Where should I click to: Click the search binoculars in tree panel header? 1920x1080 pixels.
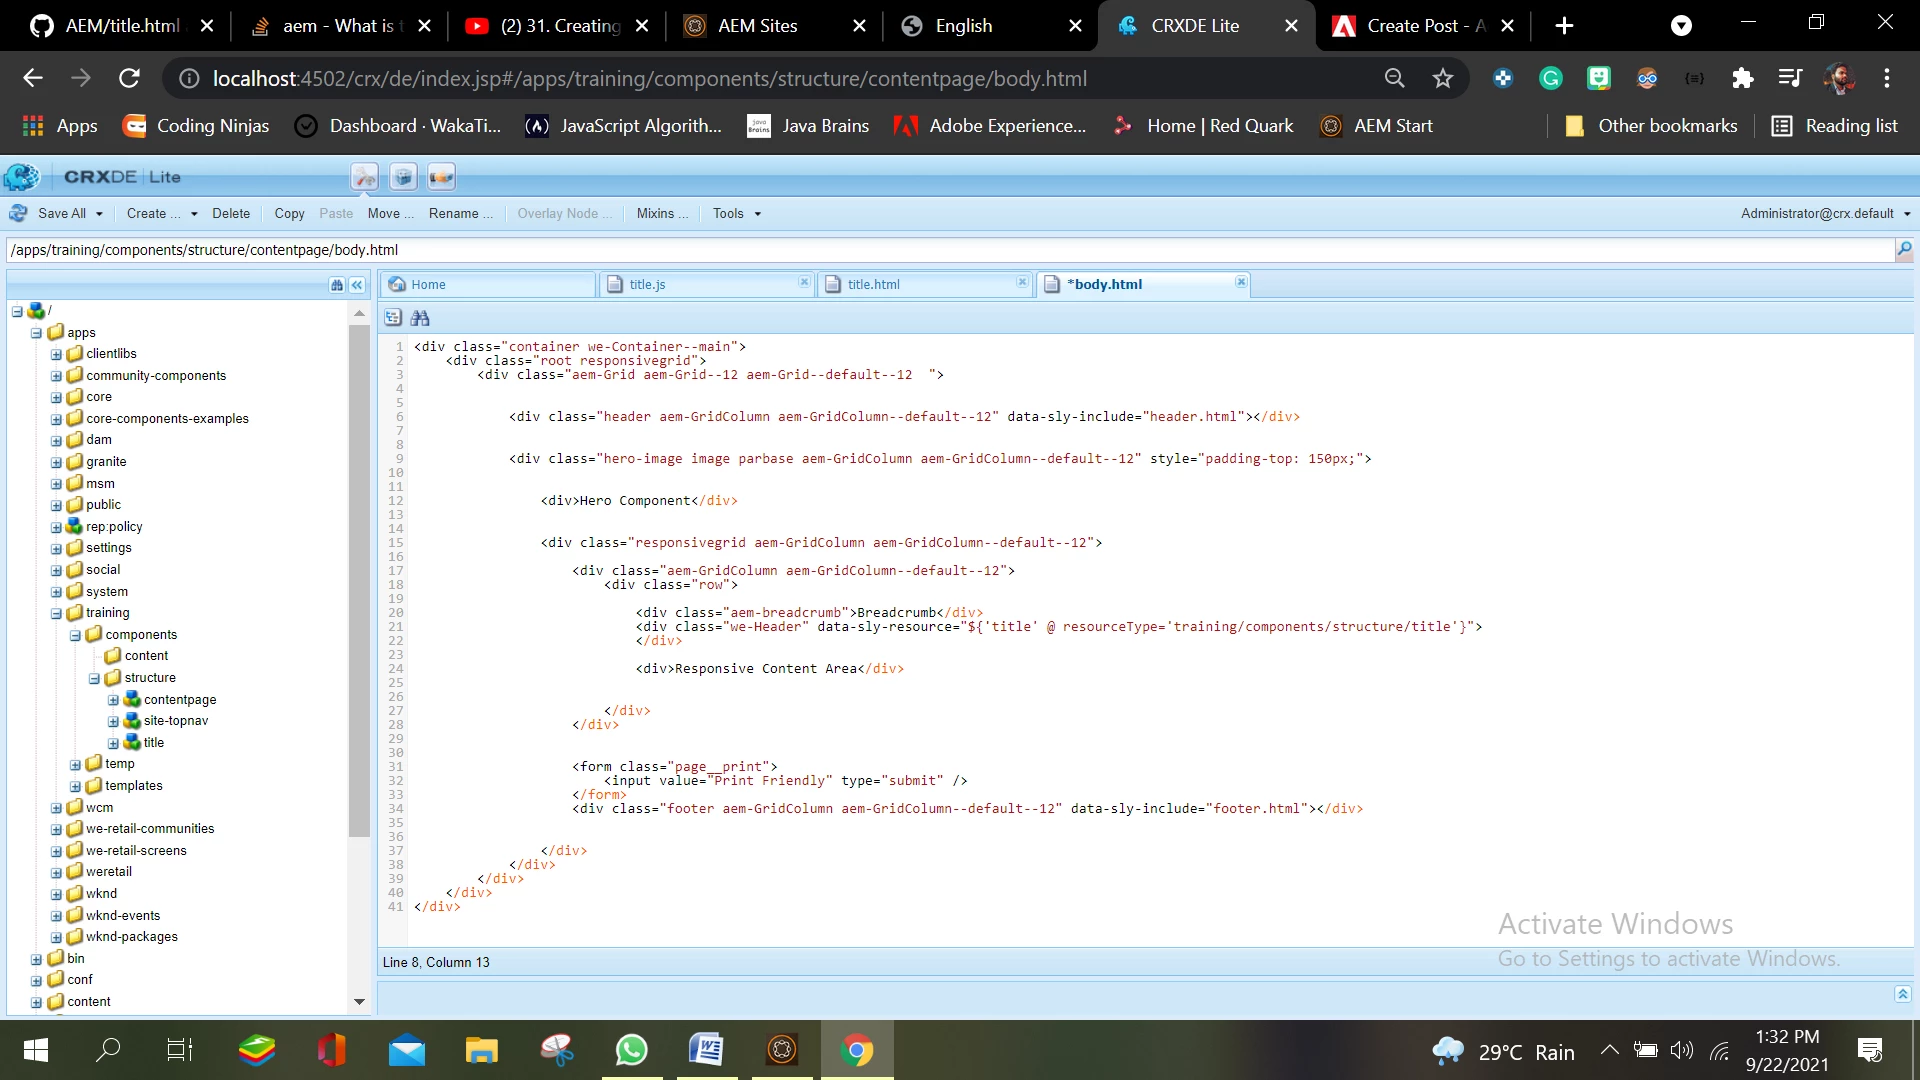[337, 285]
